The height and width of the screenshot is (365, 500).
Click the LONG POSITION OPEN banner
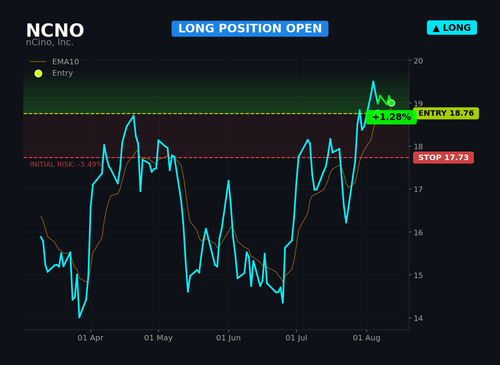(250, 28)
